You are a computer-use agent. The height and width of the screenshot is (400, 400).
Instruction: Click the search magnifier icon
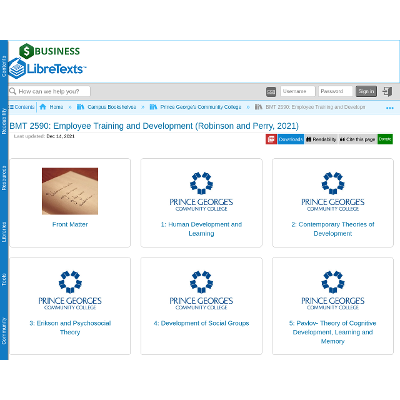coord(13,91)
